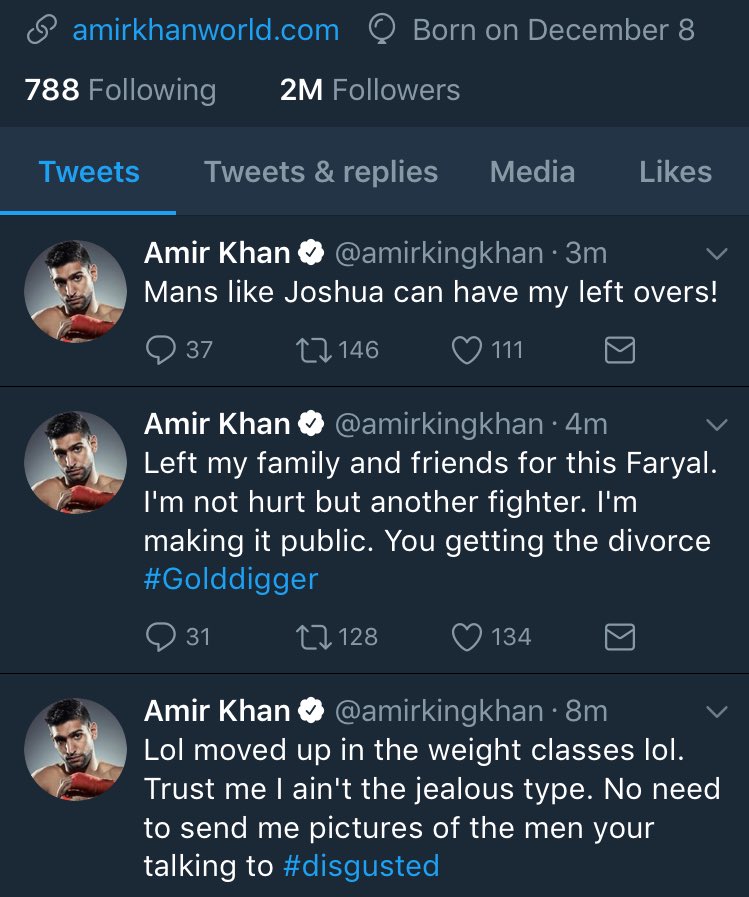
Task: Like the #Golddigger divorce tweet
Action: (467, 637)
